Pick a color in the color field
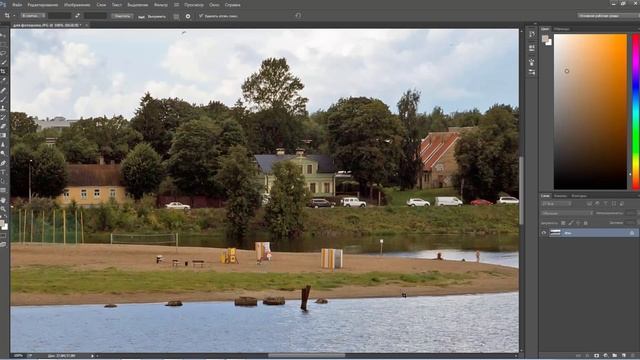Screen dimensions: 640x360 [x=590, y=112]
